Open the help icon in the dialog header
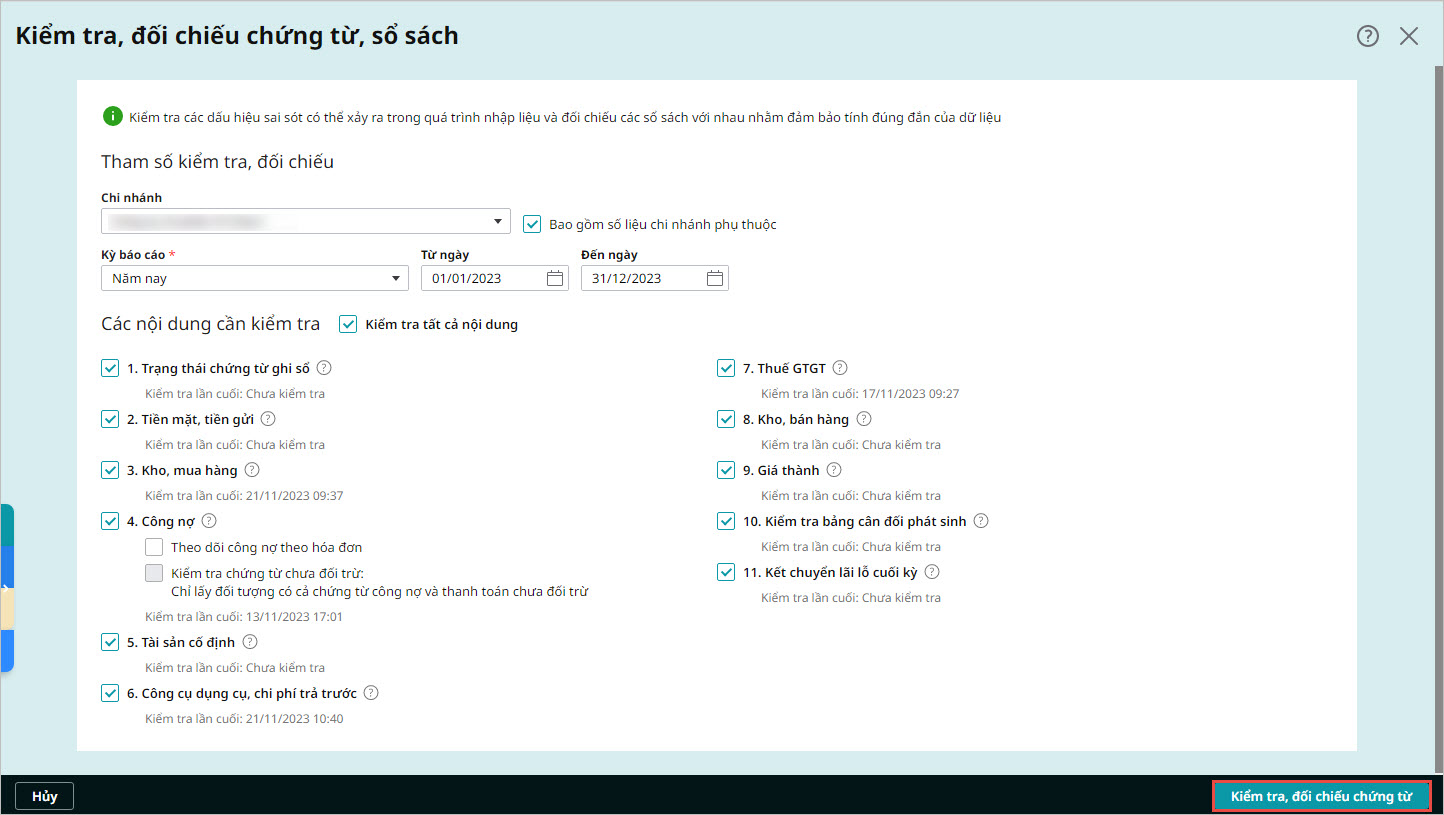 (x=1367, y=36)
